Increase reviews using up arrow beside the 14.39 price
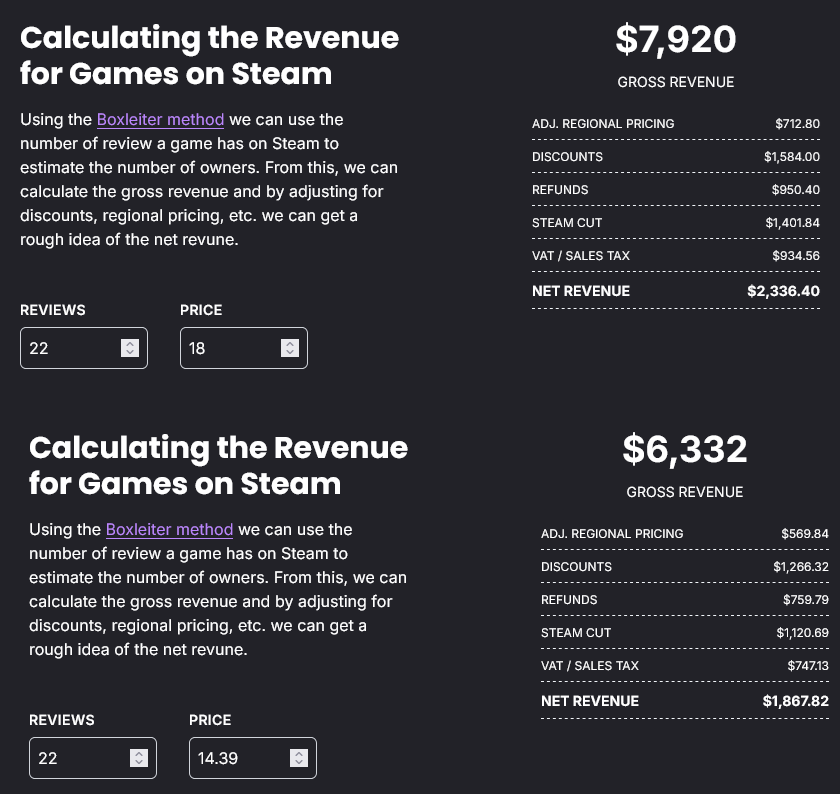 (x=139, y=754)
